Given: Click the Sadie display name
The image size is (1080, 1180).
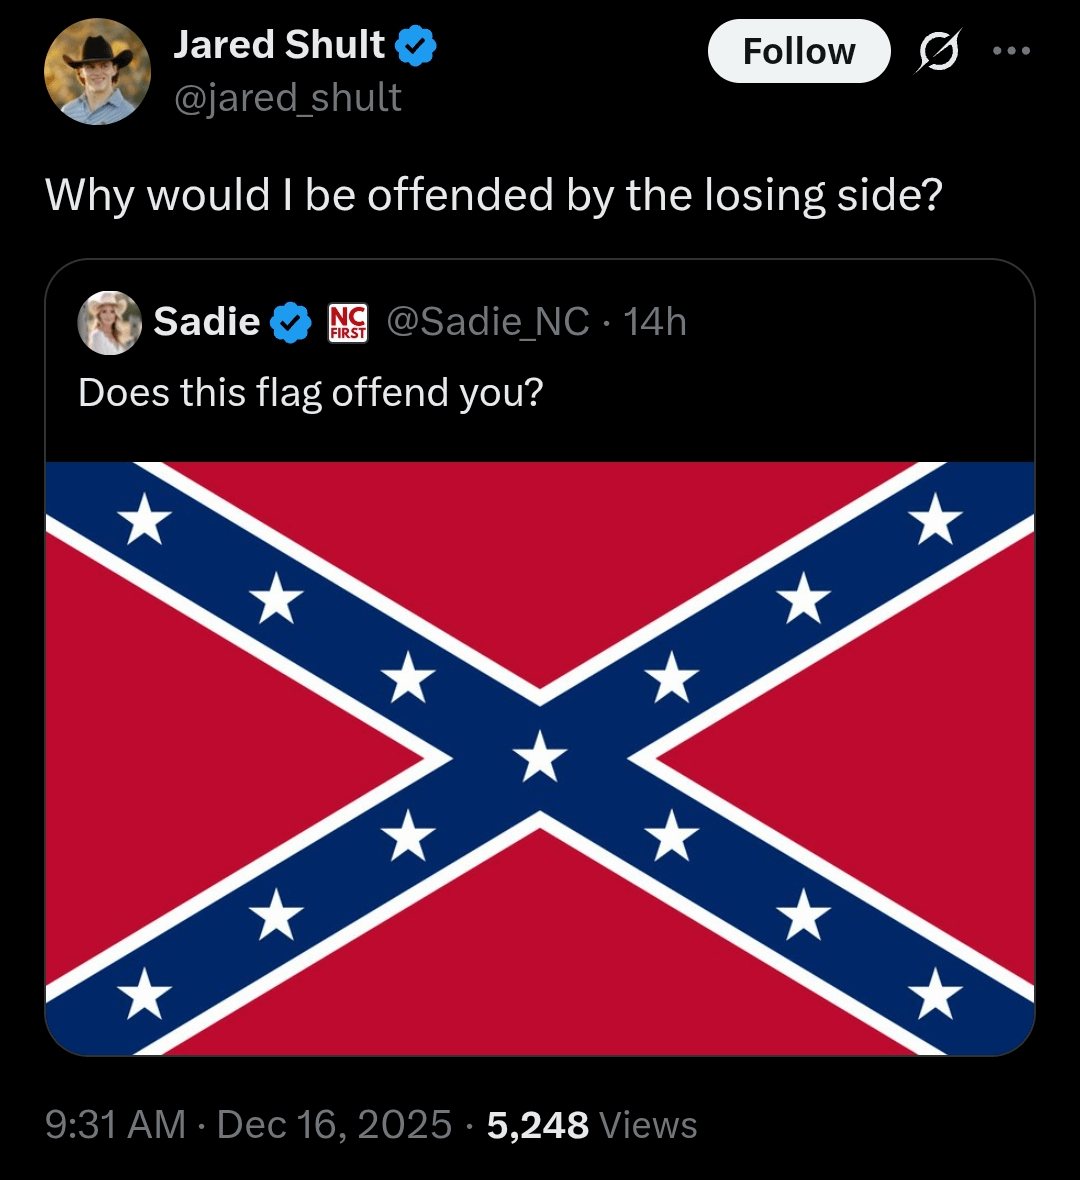Looking at the screenshot, I should pos(207,322).
